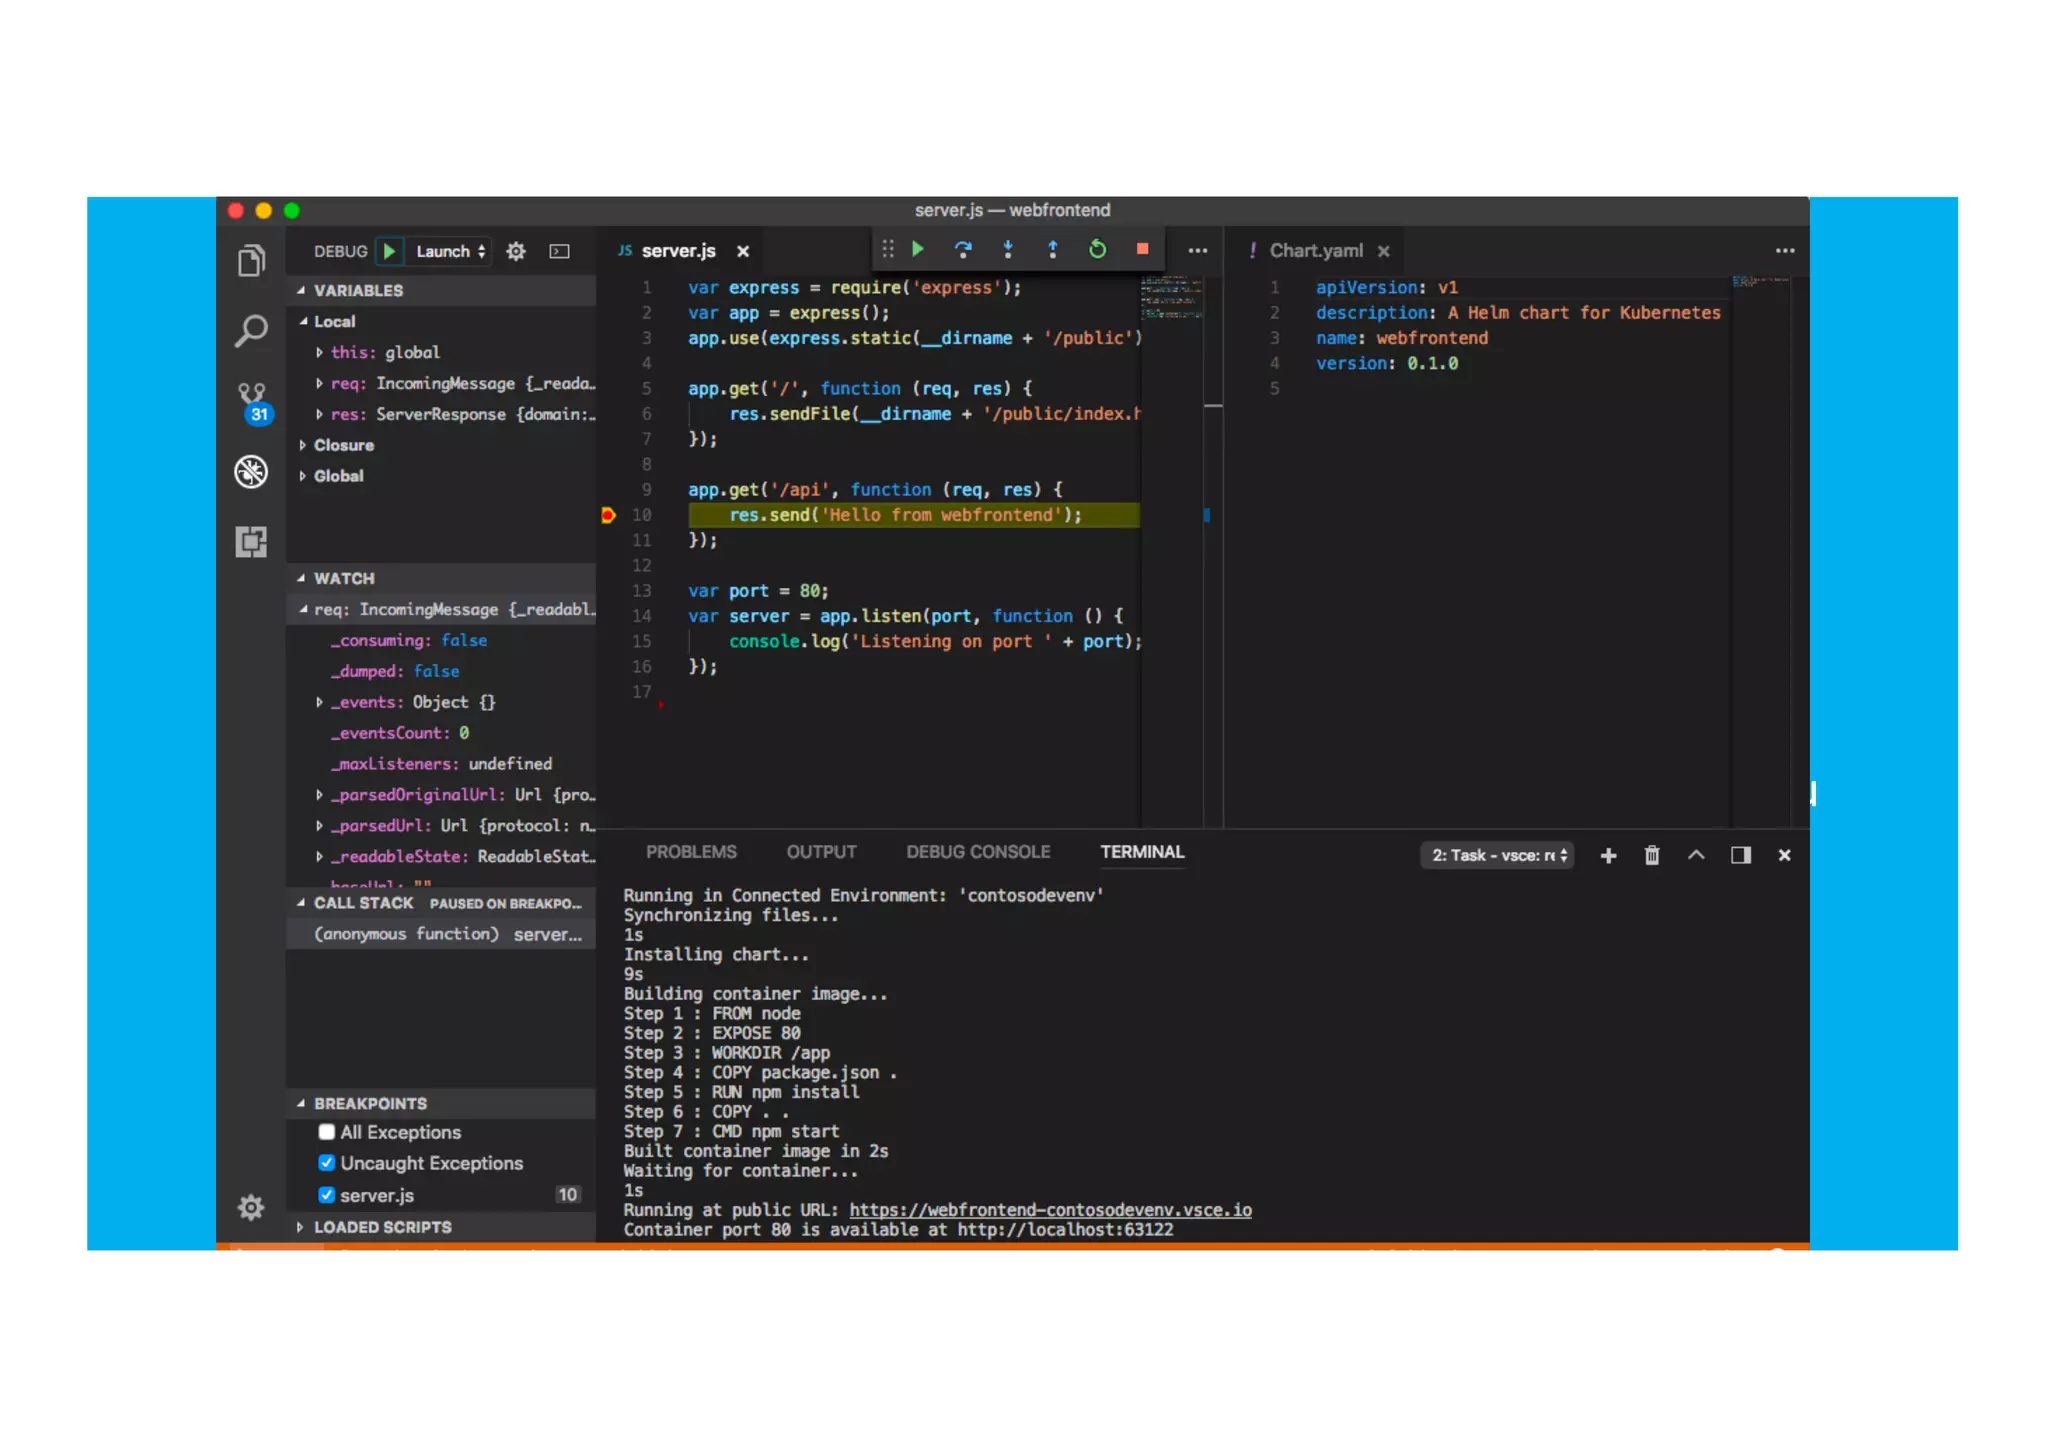Switch to the DEBUG CONSOLE tab

[978, 852]
